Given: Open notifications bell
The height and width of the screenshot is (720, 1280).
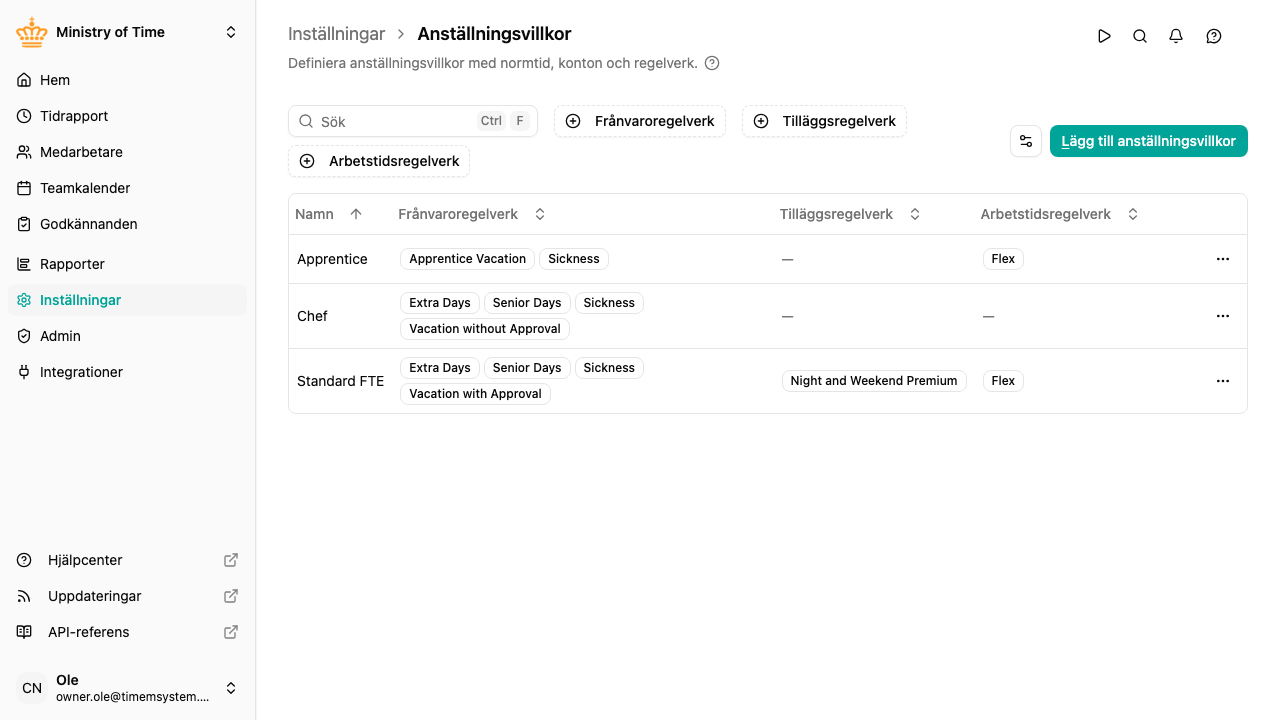Looking at the screenshot, I should pos(1176,36).
